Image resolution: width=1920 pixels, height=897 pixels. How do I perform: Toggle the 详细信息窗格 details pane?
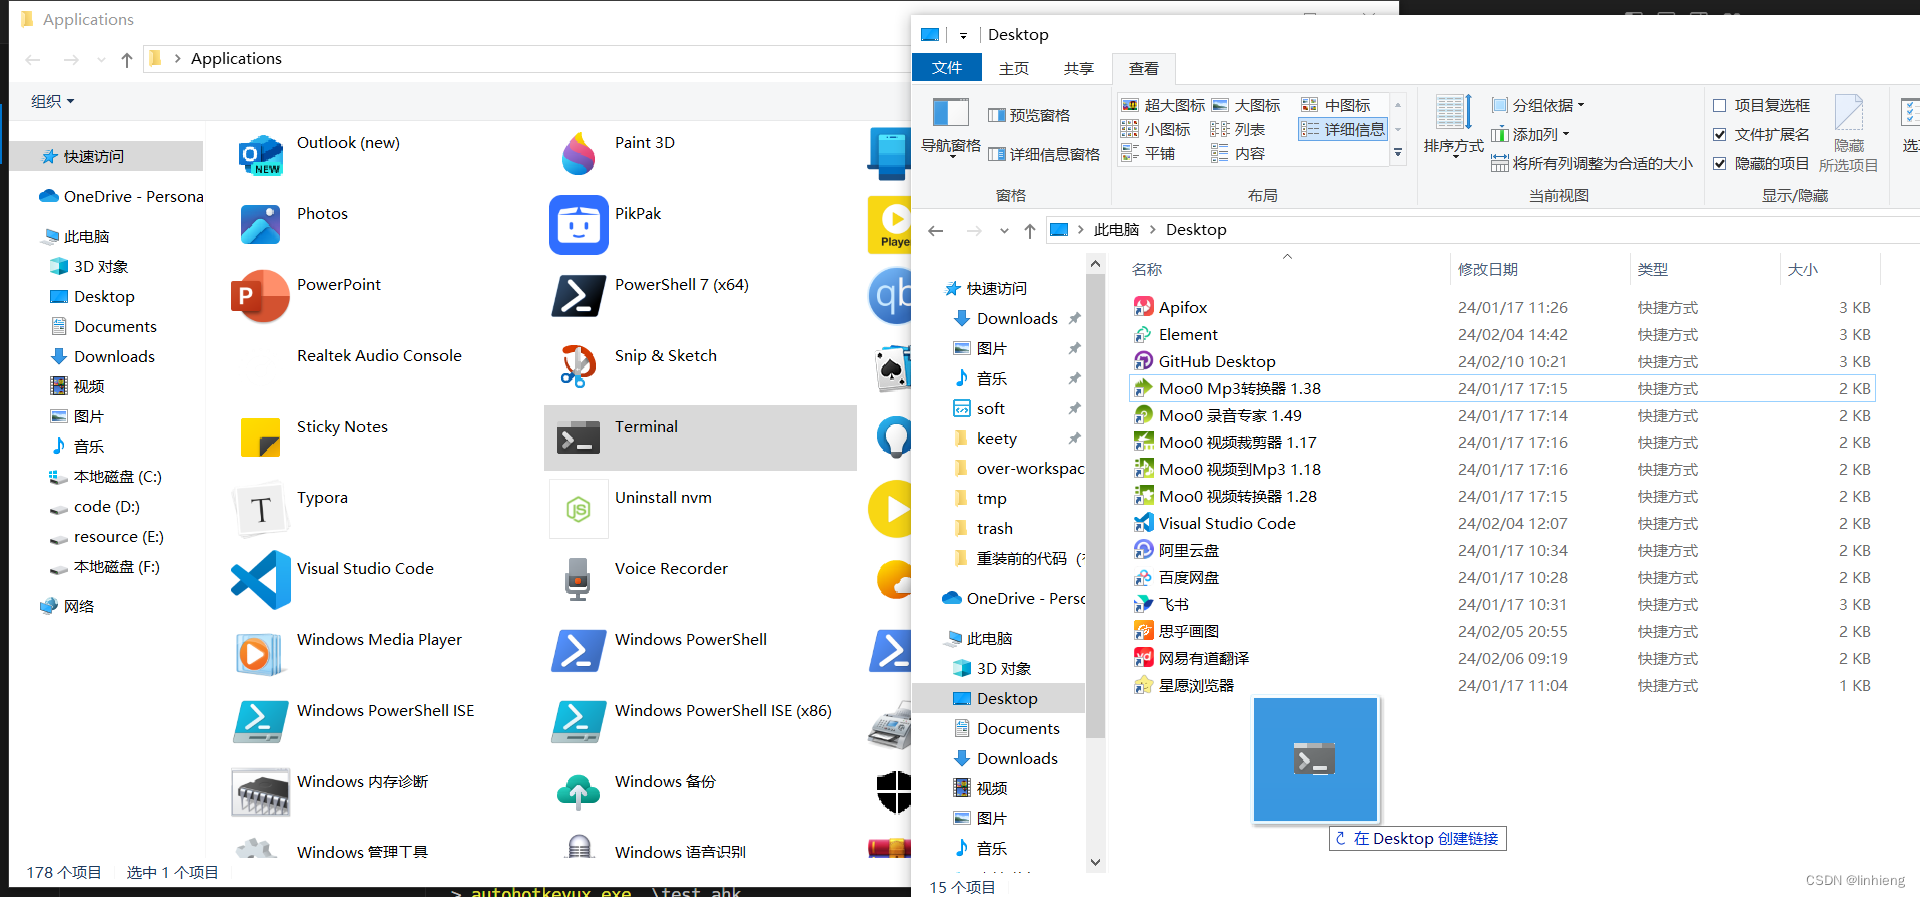pos(1044,154)
